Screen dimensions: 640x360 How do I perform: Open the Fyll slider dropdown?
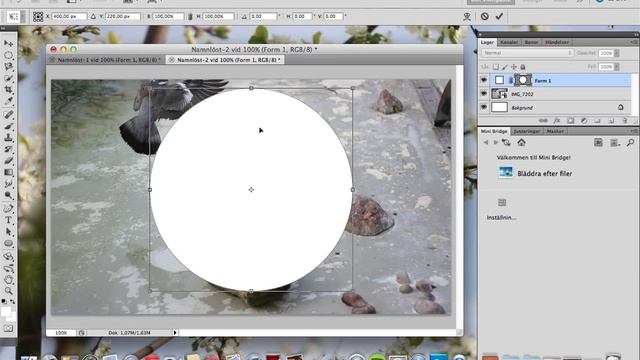pos(617,67)
